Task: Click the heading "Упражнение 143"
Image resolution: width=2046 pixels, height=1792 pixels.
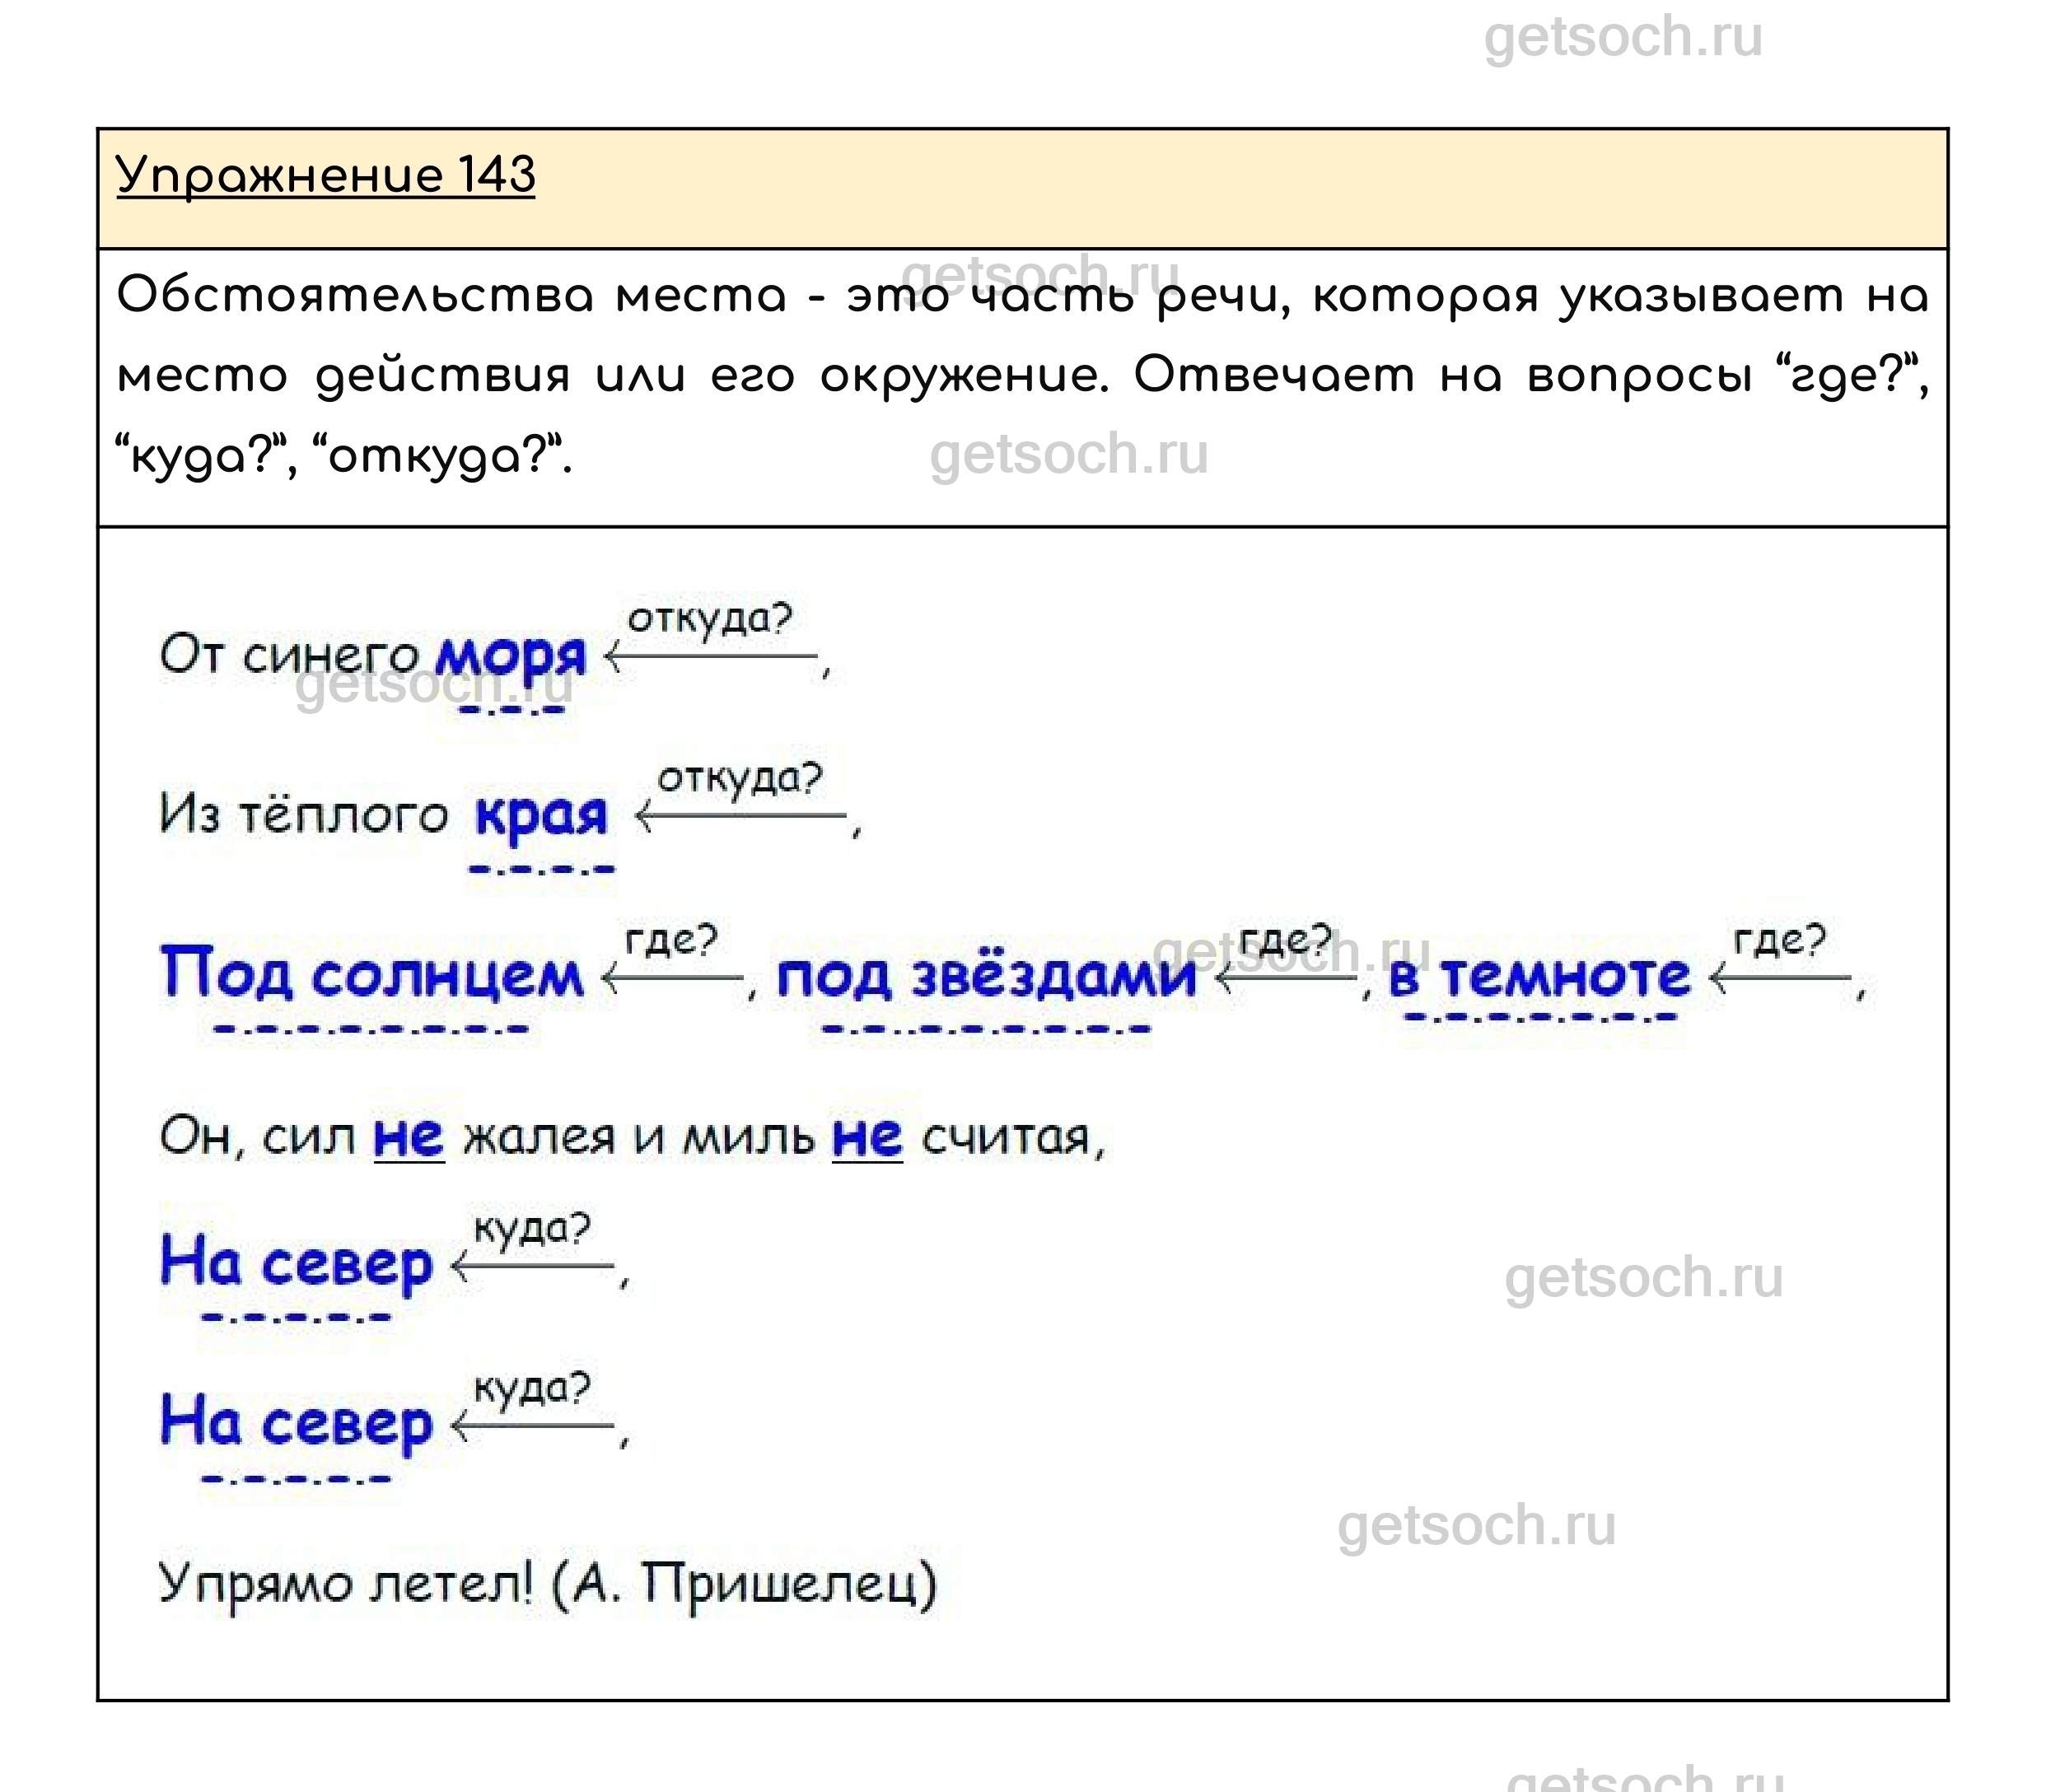Action: click(x=325, y=175)
